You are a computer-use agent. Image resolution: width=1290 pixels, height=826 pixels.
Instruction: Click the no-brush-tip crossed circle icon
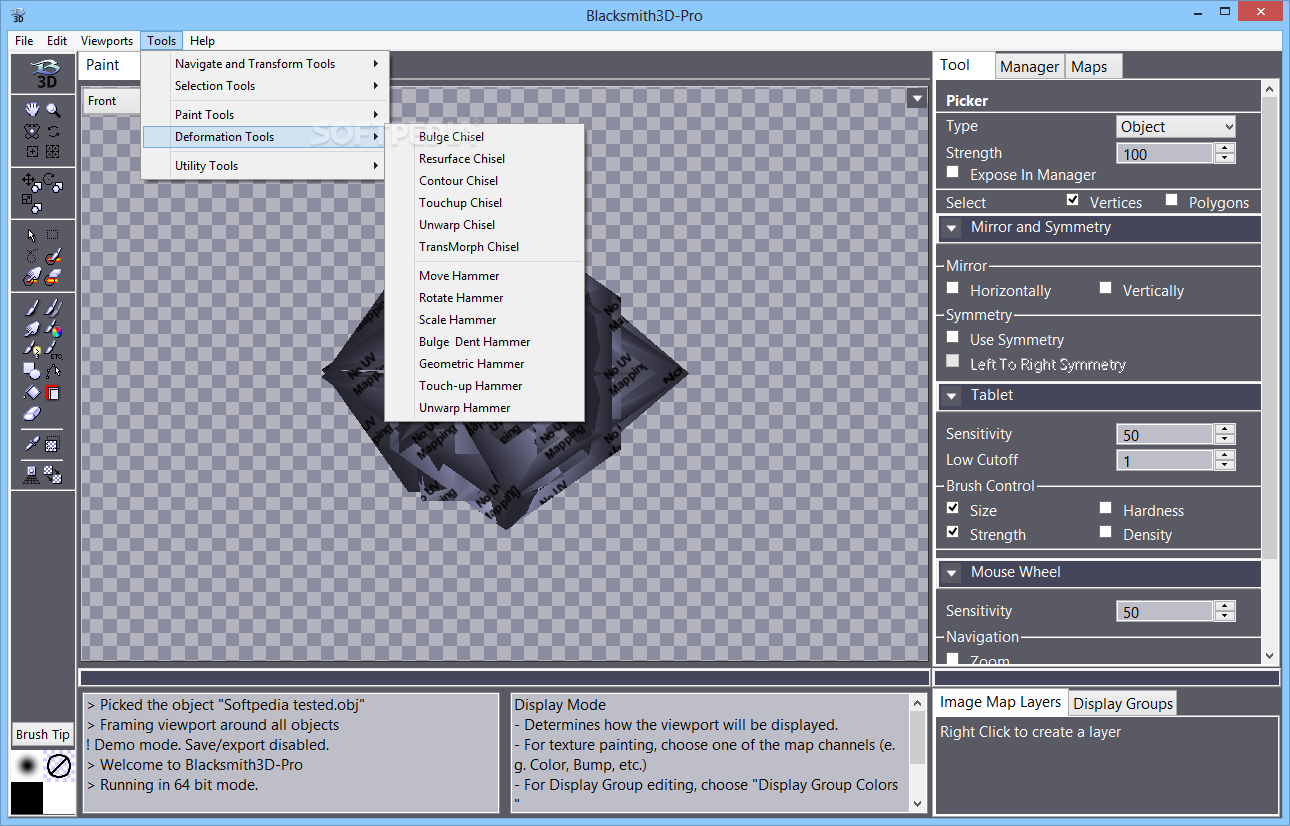click(x=61, y=766)
